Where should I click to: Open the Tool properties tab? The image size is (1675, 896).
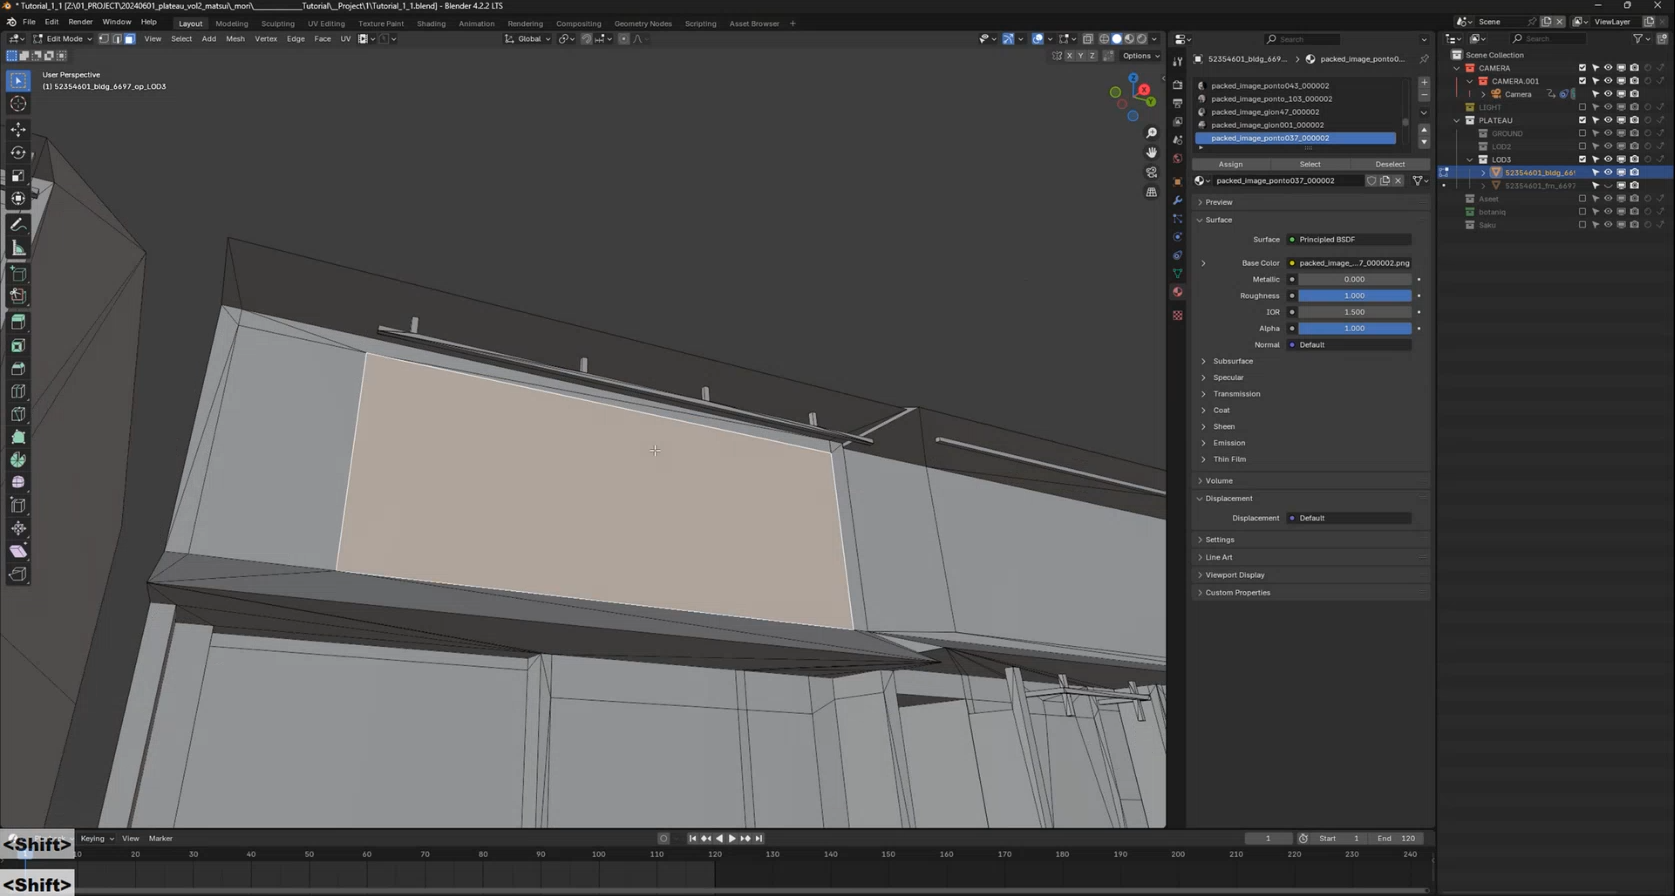[1177, 62]
